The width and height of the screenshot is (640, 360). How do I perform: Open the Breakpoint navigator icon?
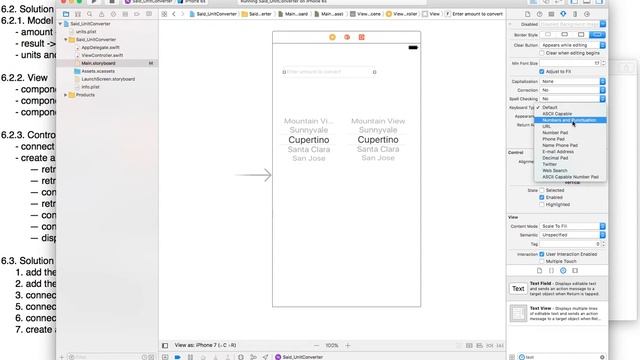tap(137, 14)
